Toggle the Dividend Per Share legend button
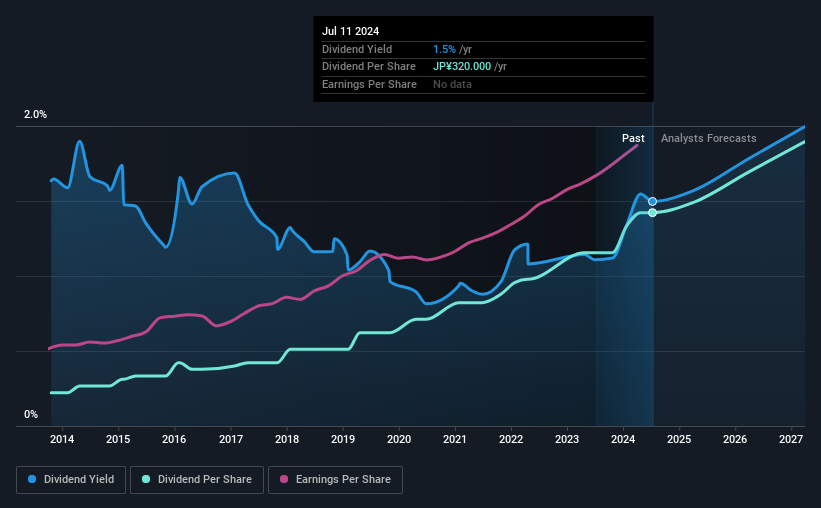The height and width of the screenshot is (508, 821). pyautogui.click(x=197, y=480)
